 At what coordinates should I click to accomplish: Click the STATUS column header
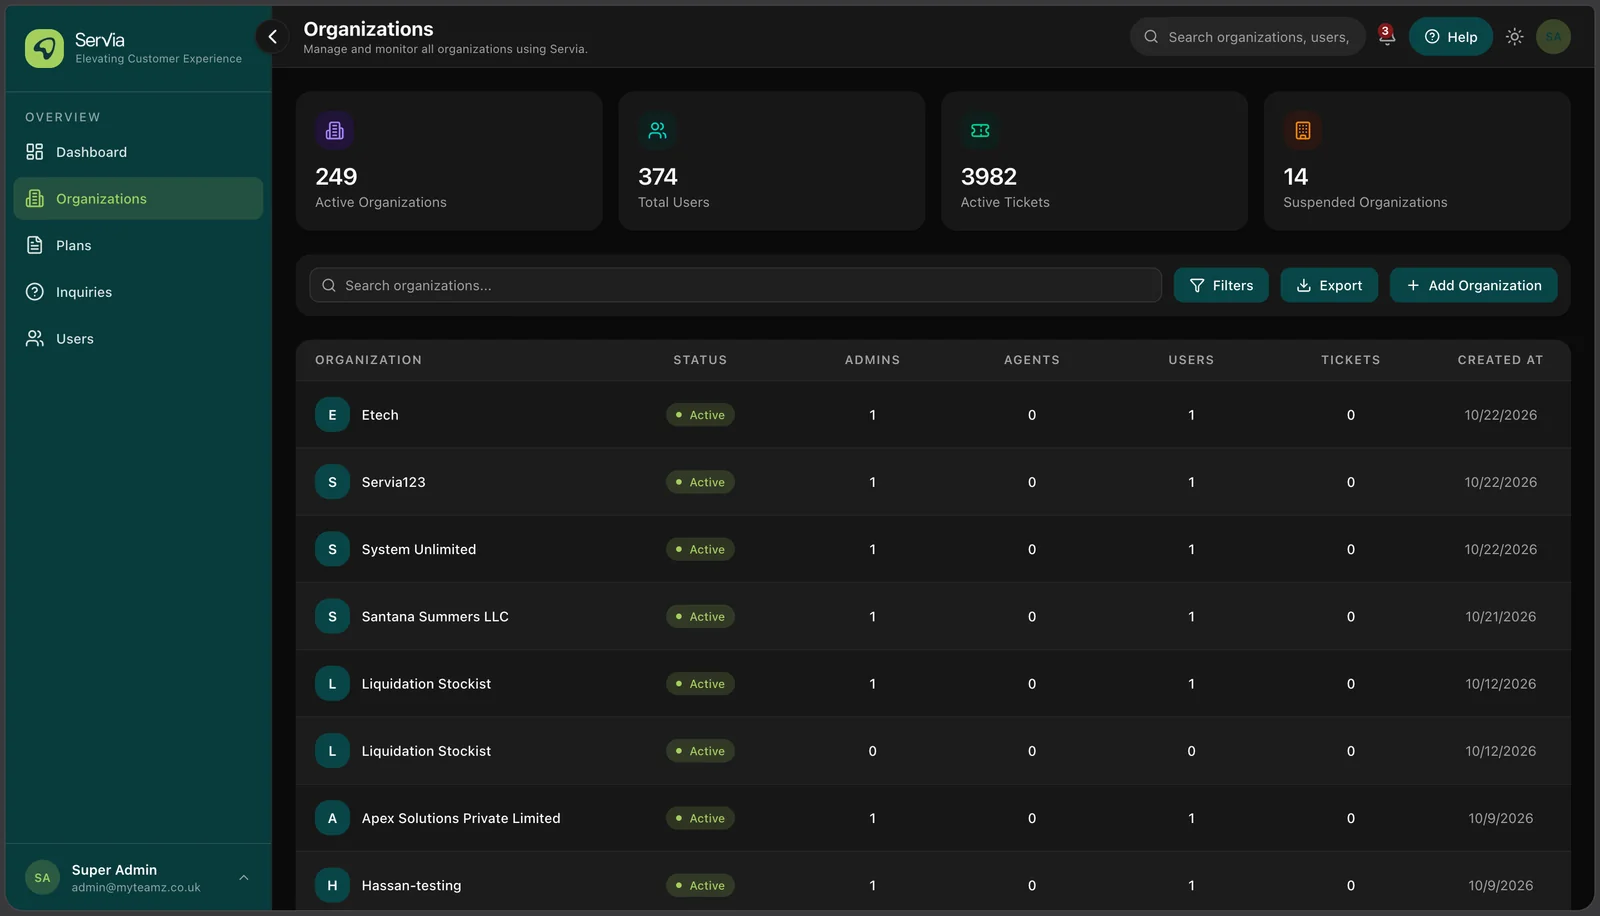[700, 360]
